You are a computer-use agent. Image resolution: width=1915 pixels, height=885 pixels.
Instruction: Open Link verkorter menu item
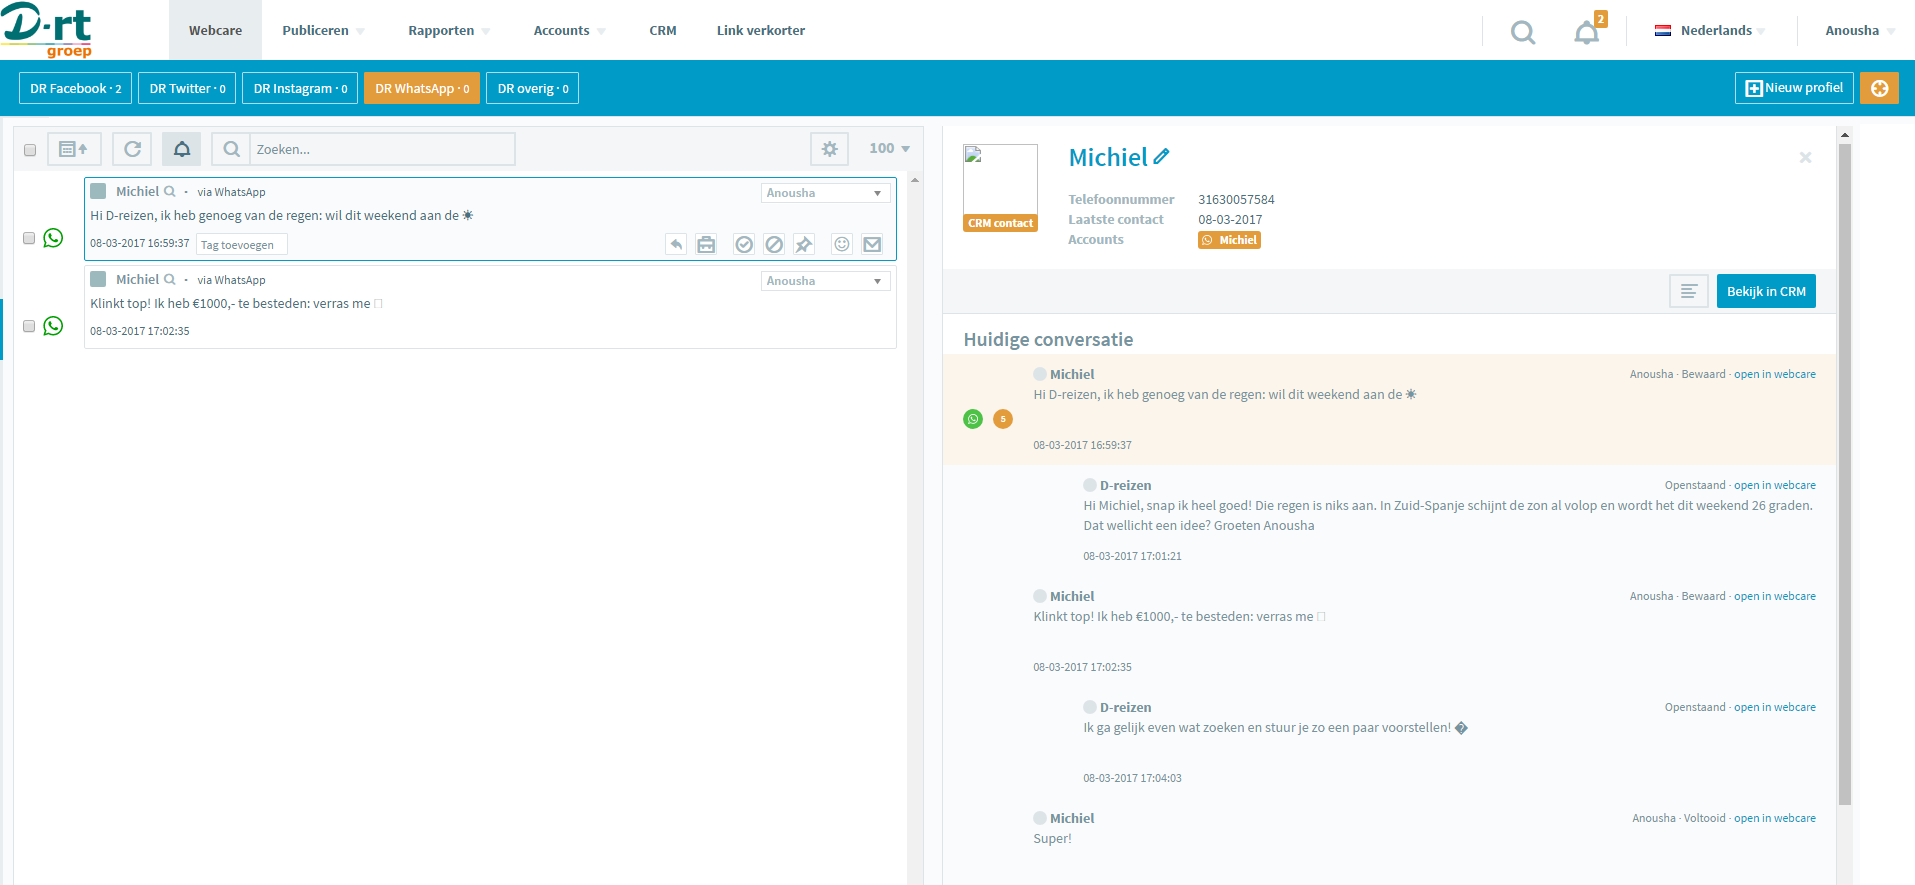[761, 30]
